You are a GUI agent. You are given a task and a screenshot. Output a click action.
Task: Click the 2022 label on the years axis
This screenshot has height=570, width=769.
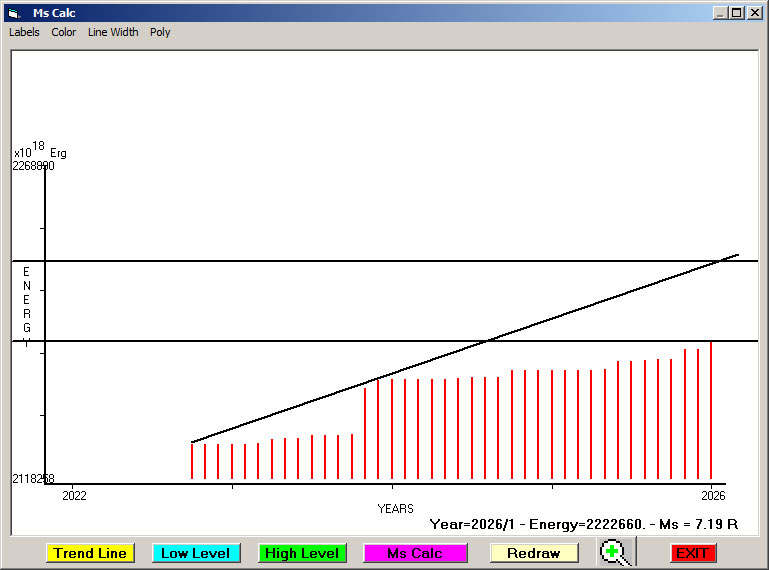click(x=74, y=495)
